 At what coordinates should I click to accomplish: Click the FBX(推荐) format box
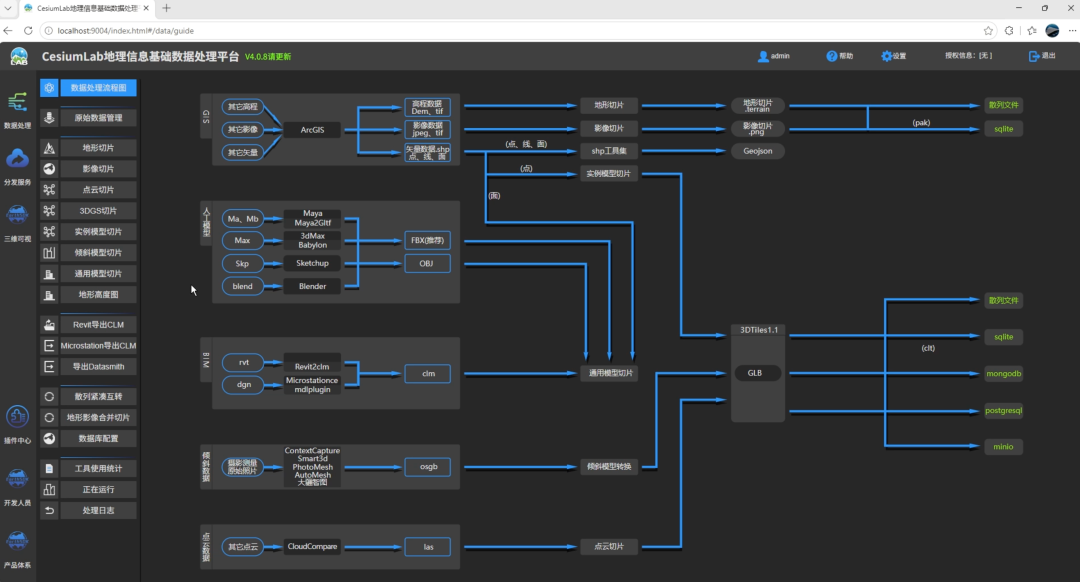tap(427, 240)
